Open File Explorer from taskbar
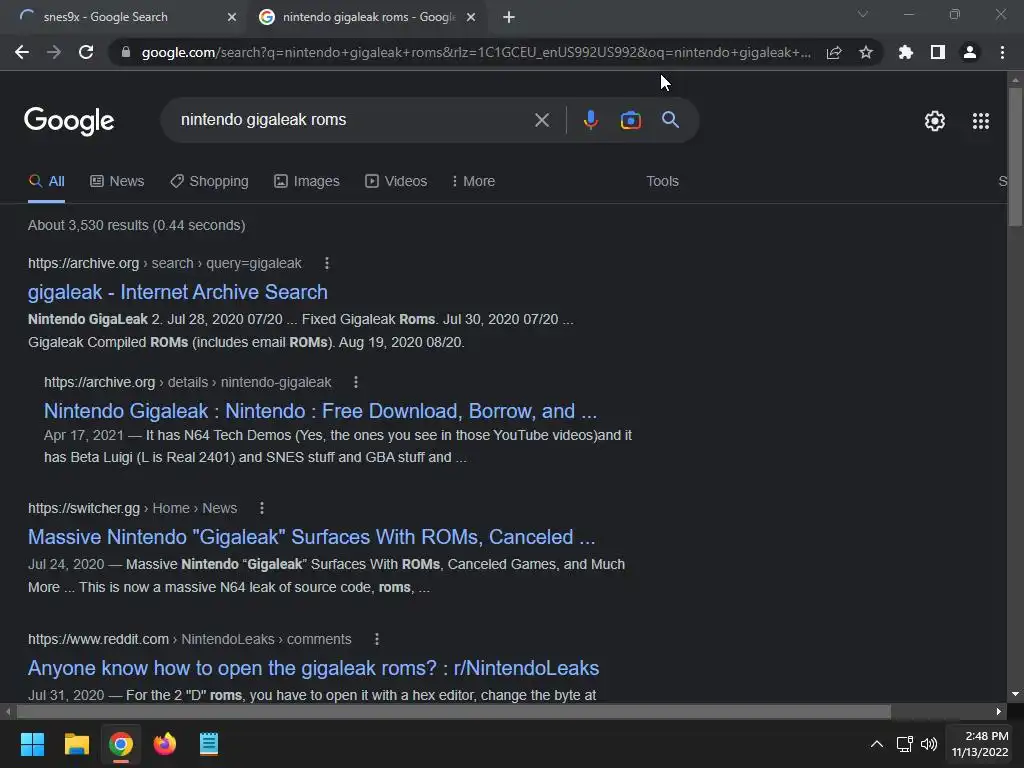This screenshot has height=768, width=1024. point(76,744)
